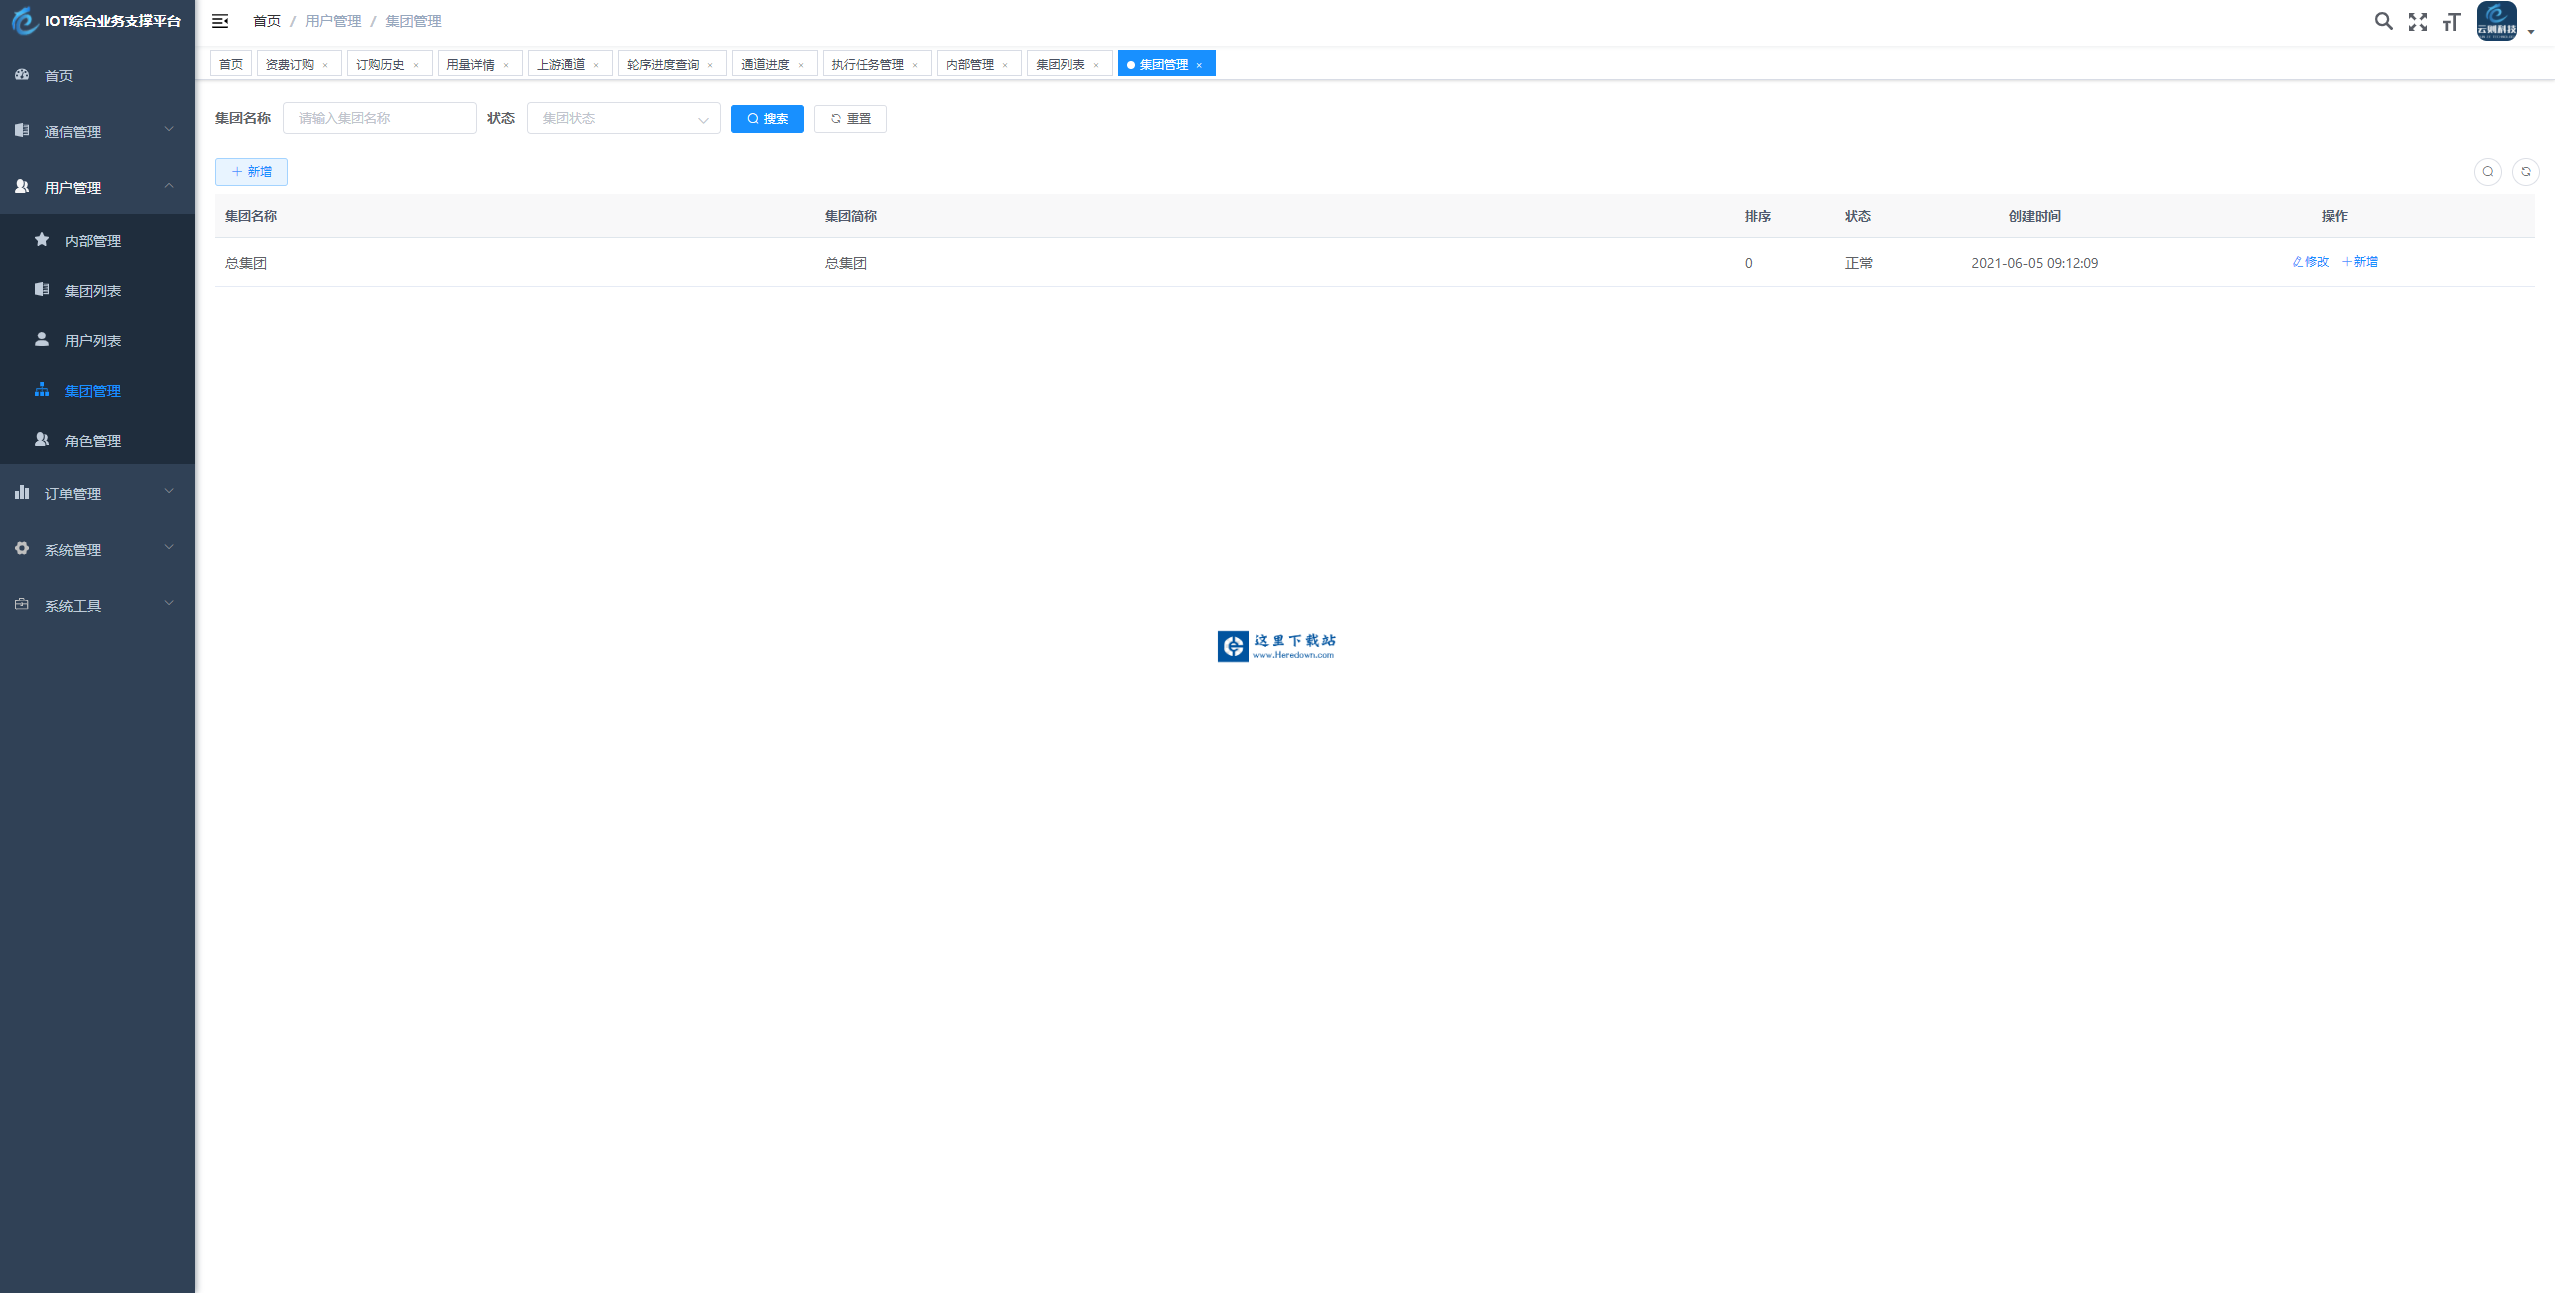Viewport: 2555px width, 1293px height.
Task: Expand the 订单管理 sidebar menu
Action: coord(97,493)
